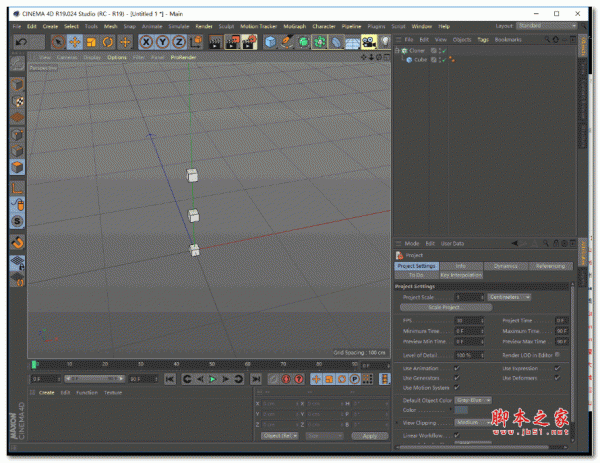Click the green timeline playhead marker
The height and width of the screenshot is (463, 600).
[x=34, y=365]
